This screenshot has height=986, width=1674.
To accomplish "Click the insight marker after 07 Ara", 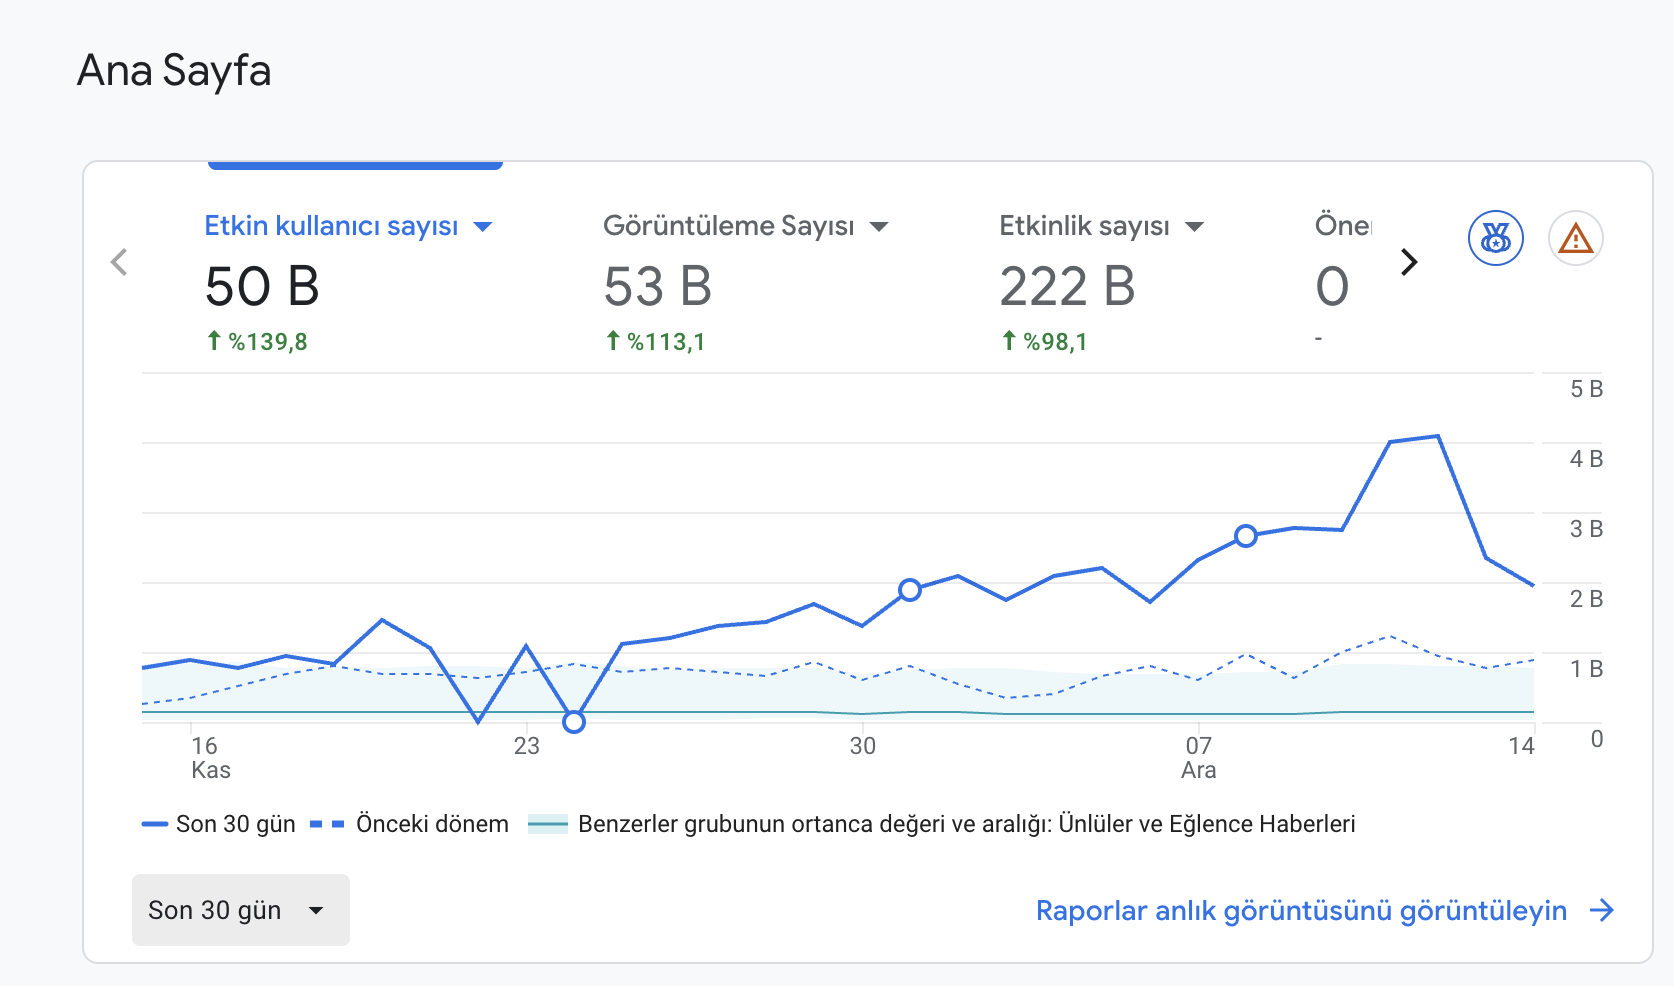I will coord(1245,536).
